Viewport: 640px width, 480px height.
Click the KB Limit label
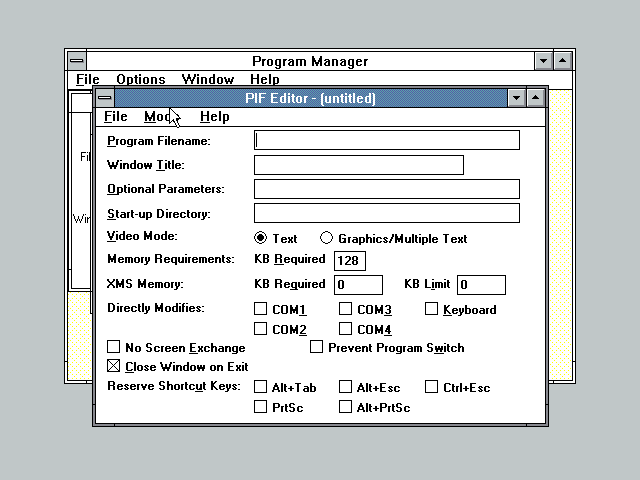pos(427,284)
